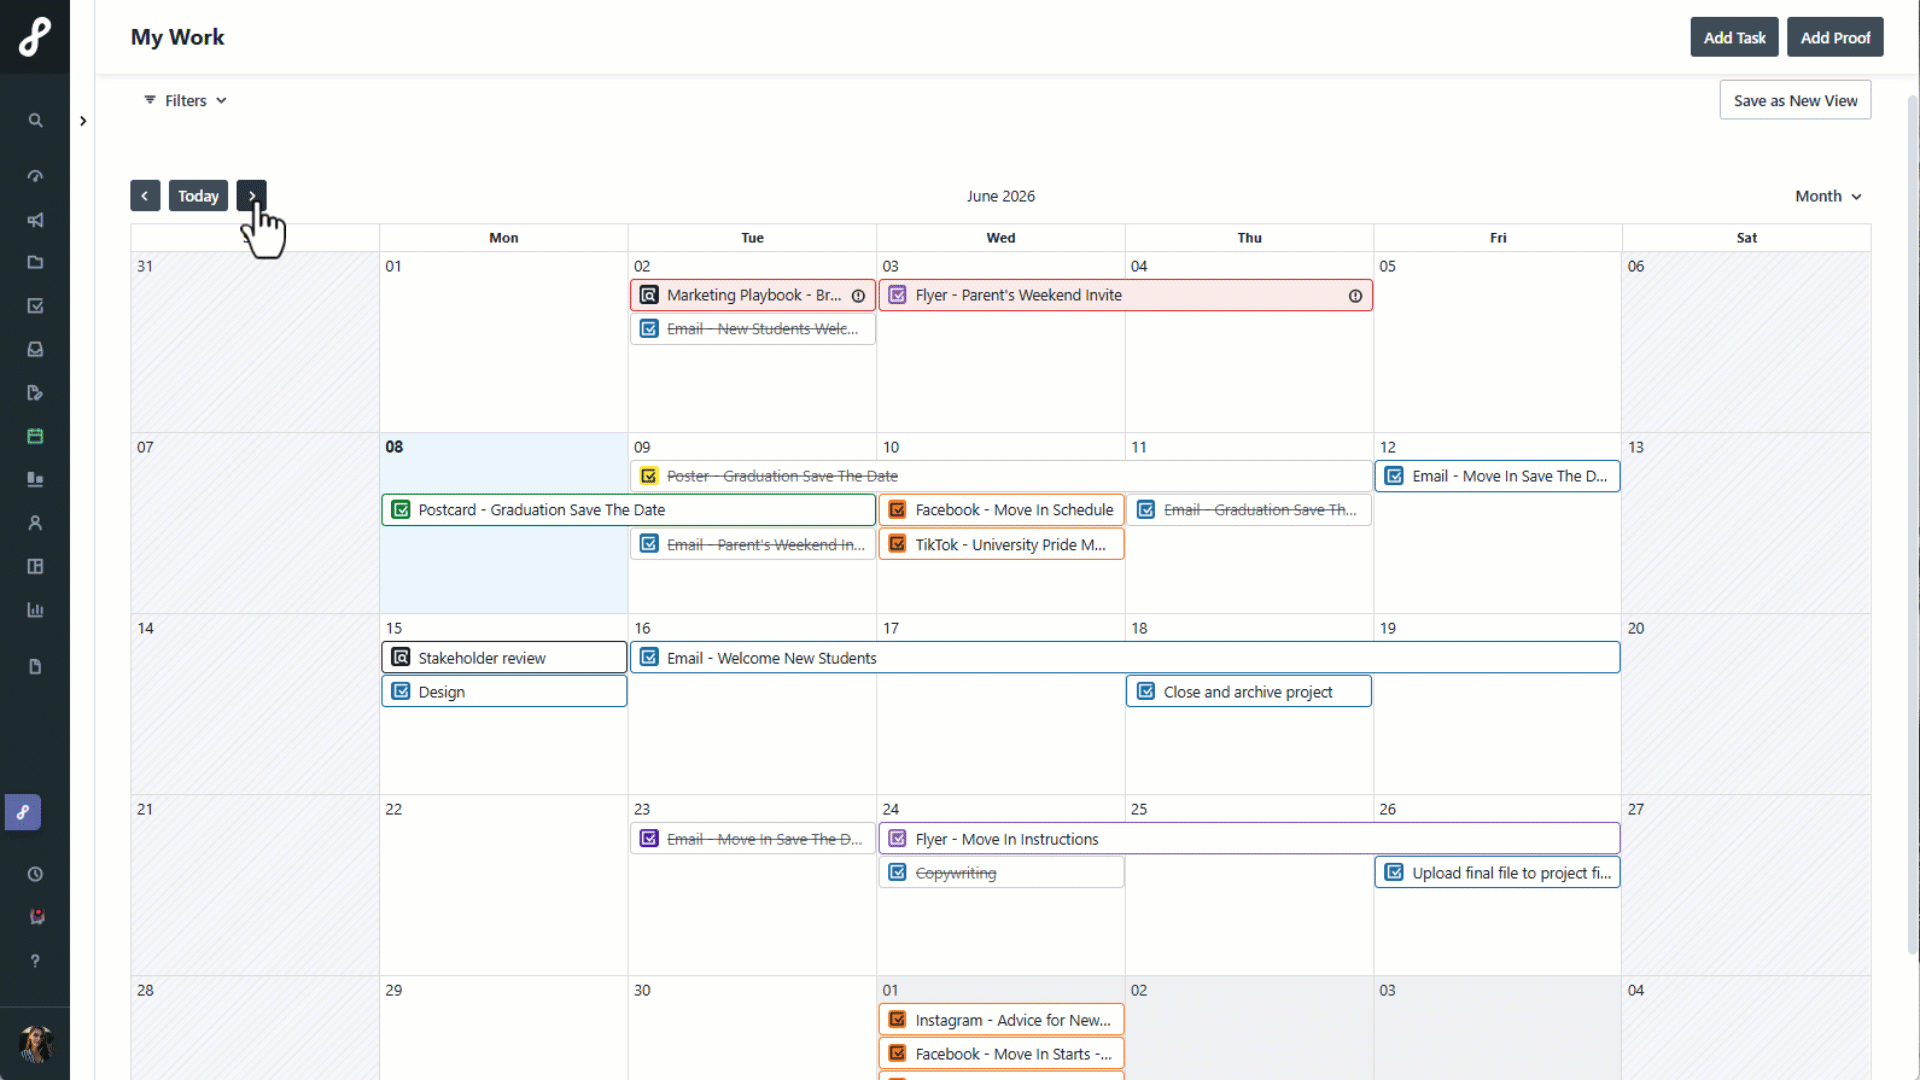
Task: Select the green calendar icon in sidebar
Action: tap(35, 436)
